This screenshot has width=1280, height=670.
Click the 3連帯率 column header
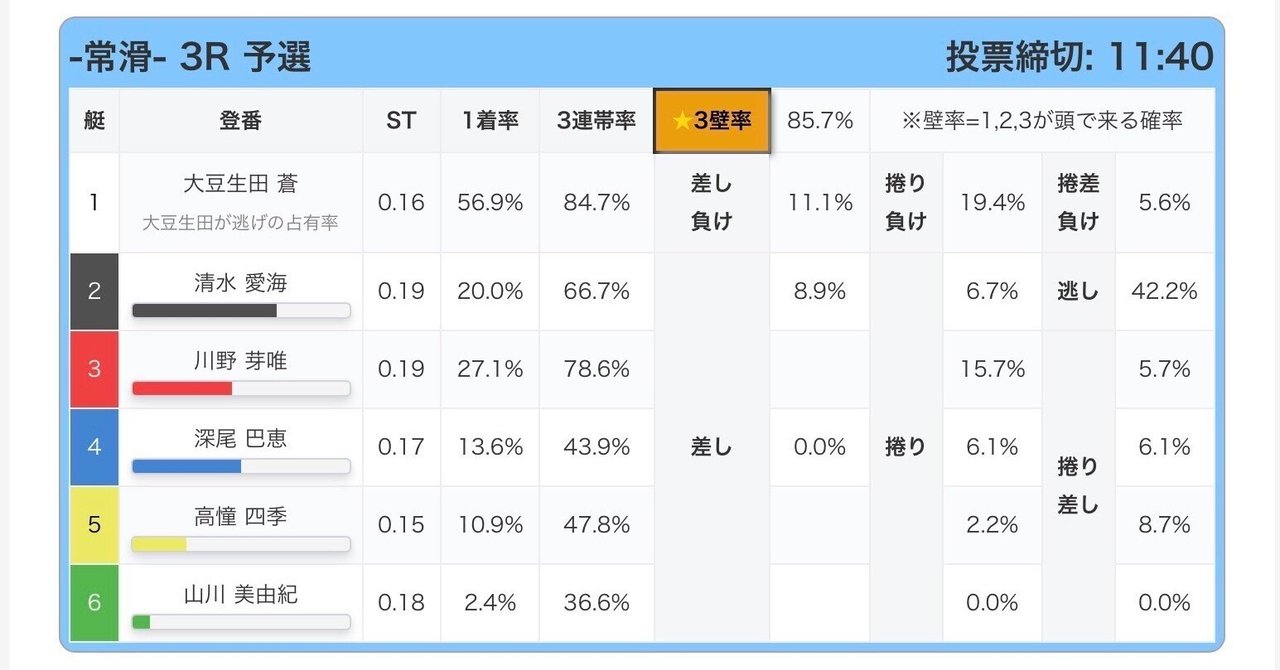pos(596,121)
